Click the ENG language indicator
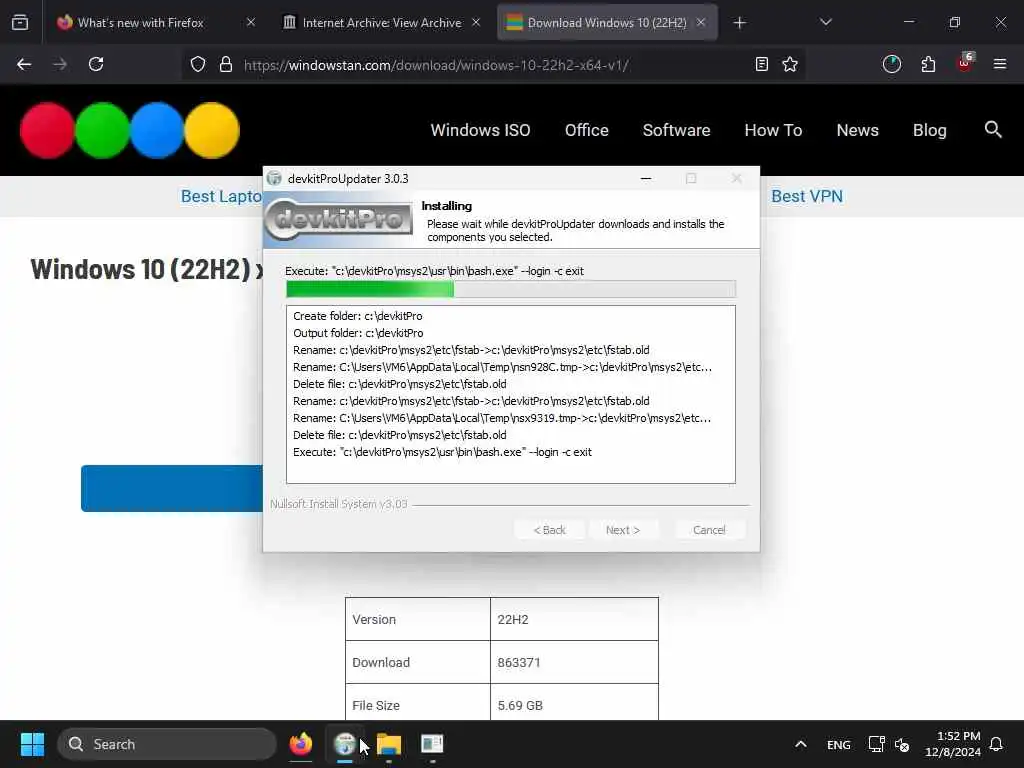The image size is (1024, 768). point(839,744)
